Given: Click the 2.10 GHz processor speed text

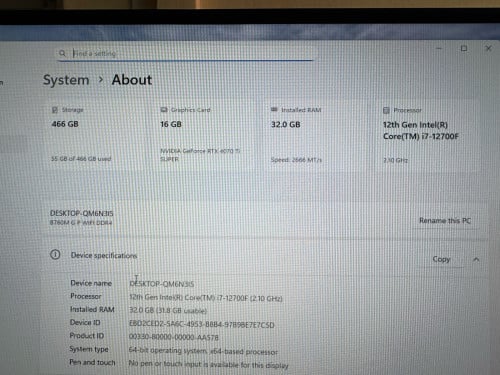Looking at the screenshot, I should pos(395,160).
